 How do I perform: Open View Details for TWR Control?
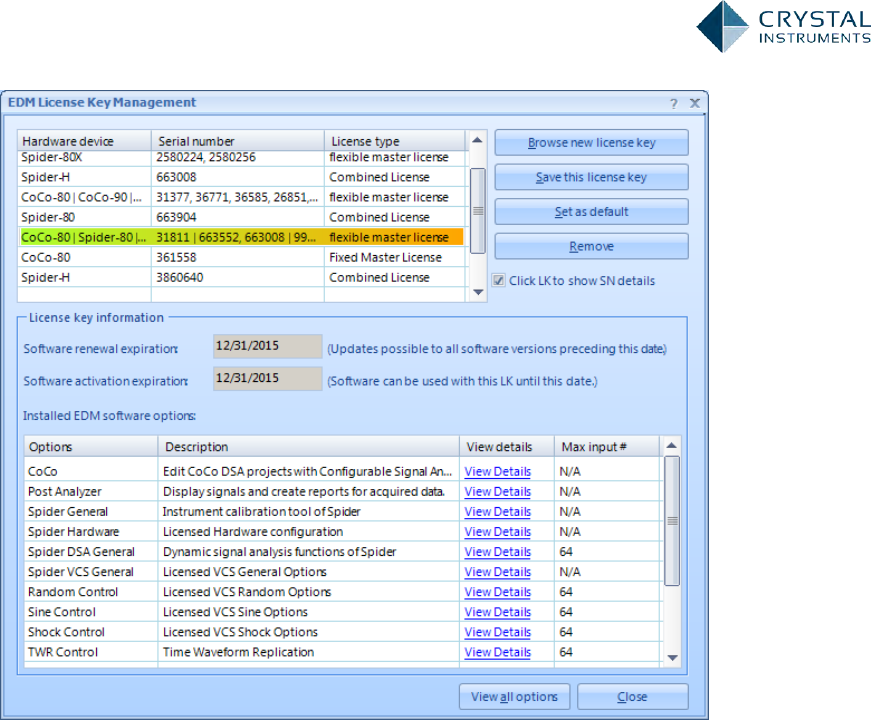click(497, 652)
